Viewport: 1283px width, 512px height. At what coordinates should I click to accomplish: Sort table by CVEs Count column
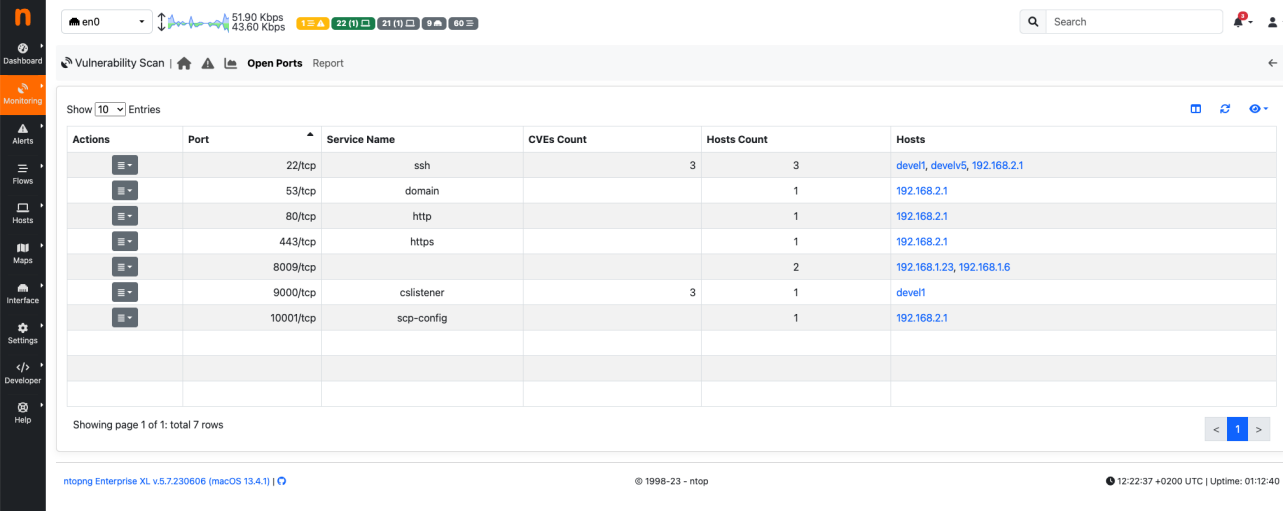612,139
